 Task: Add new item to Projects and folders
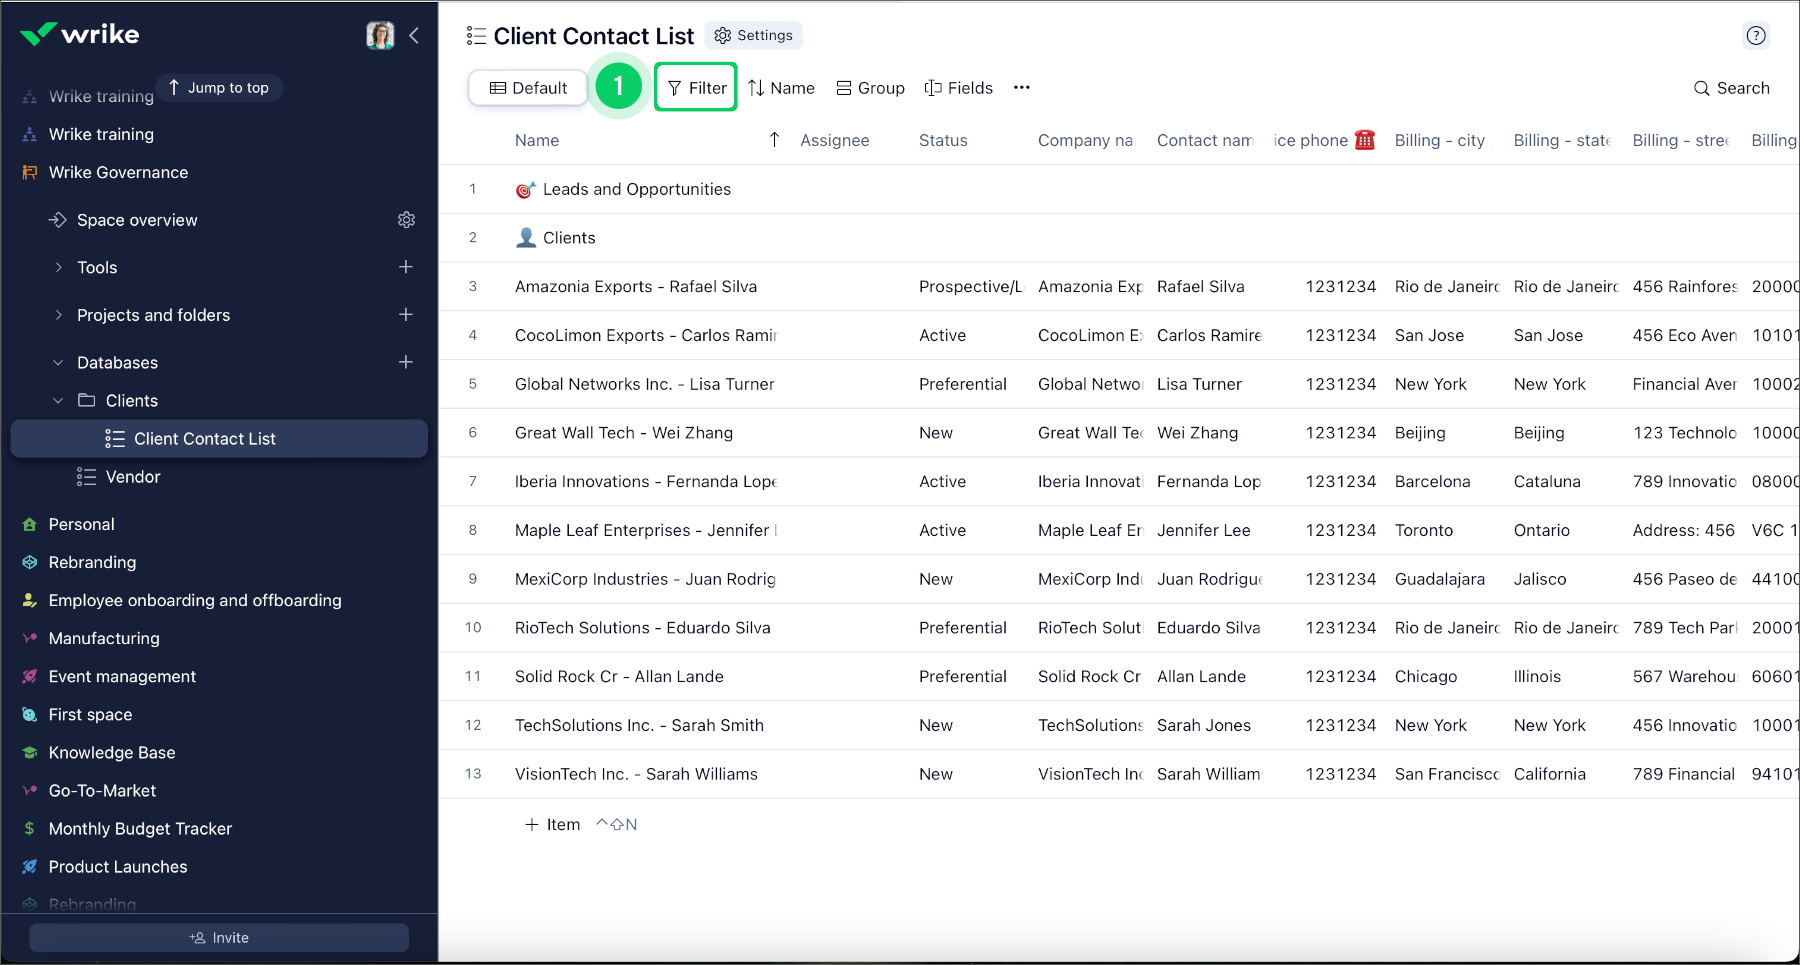pos(406,315)
